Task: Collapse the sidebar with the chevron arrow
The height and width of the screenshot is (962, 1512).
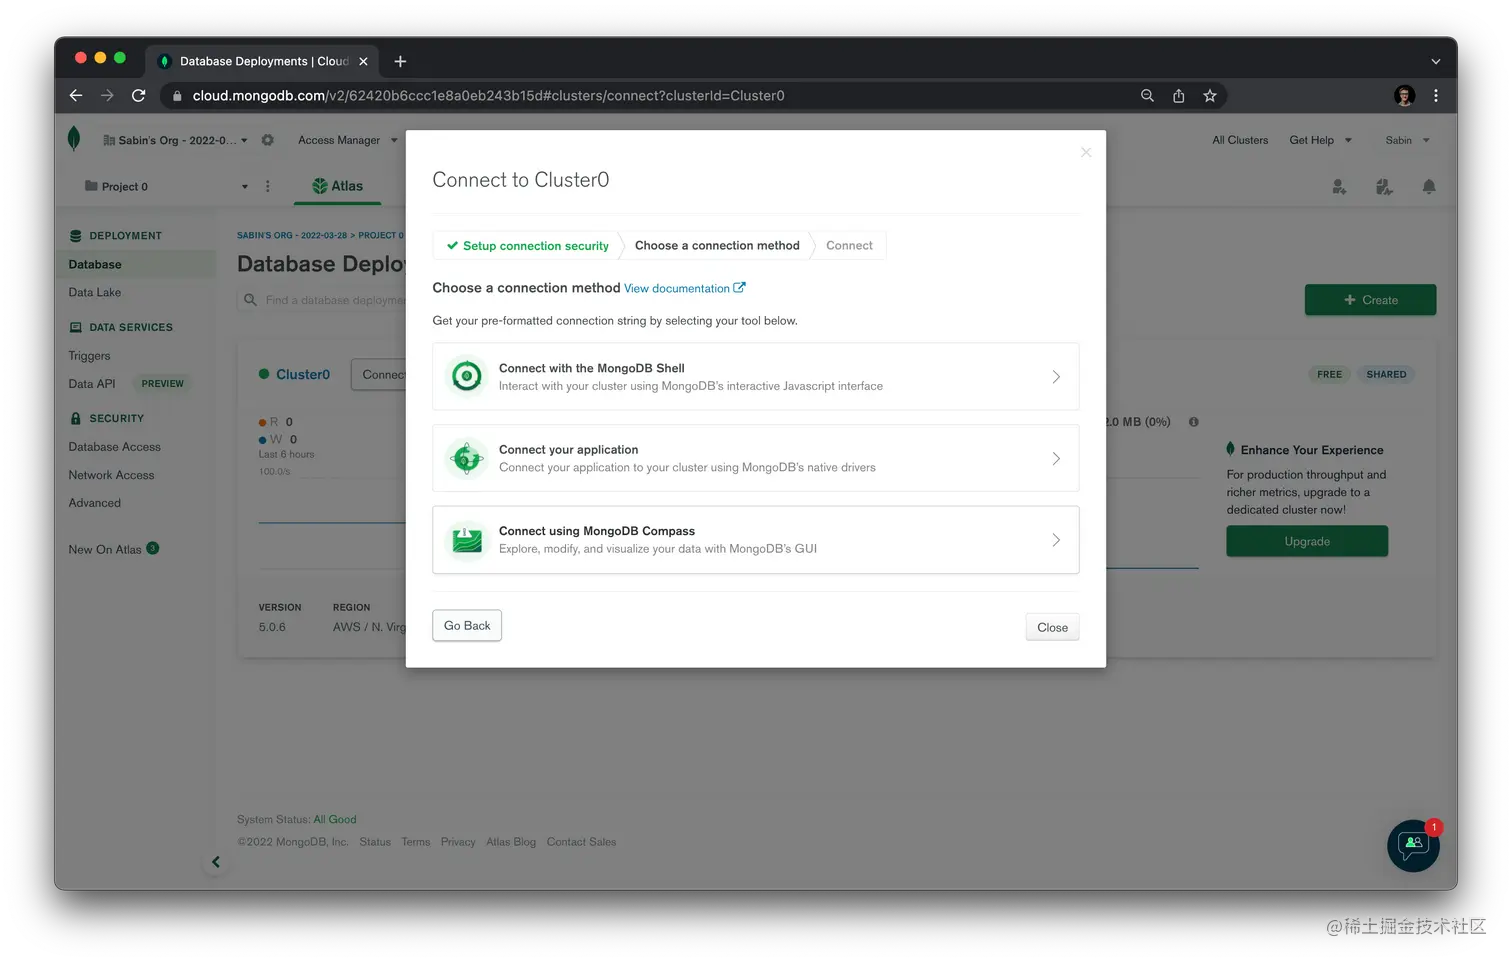Action: (x=216, y=861)
